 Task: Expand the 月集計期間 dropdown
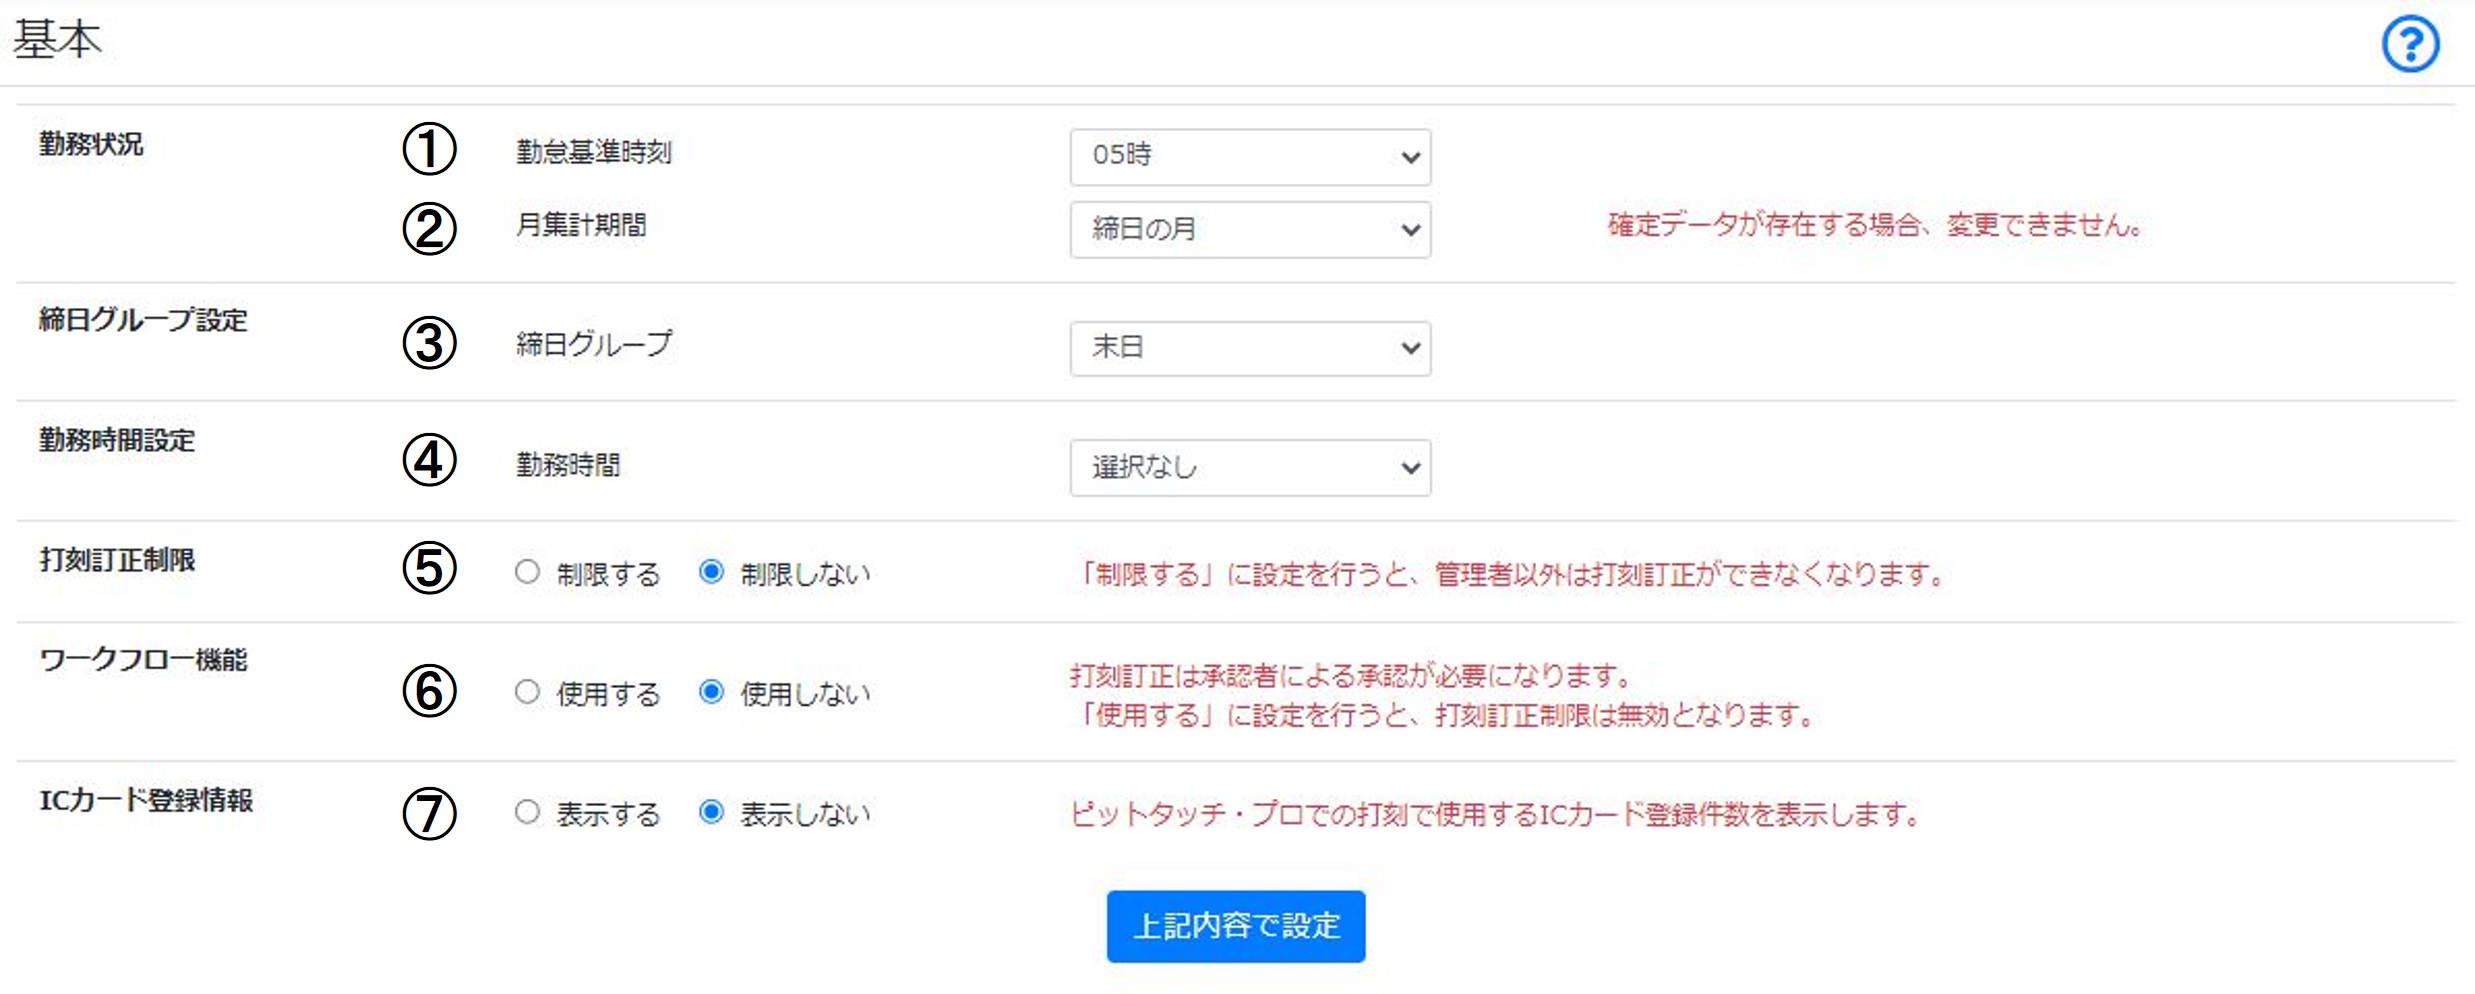[1250, 230]
